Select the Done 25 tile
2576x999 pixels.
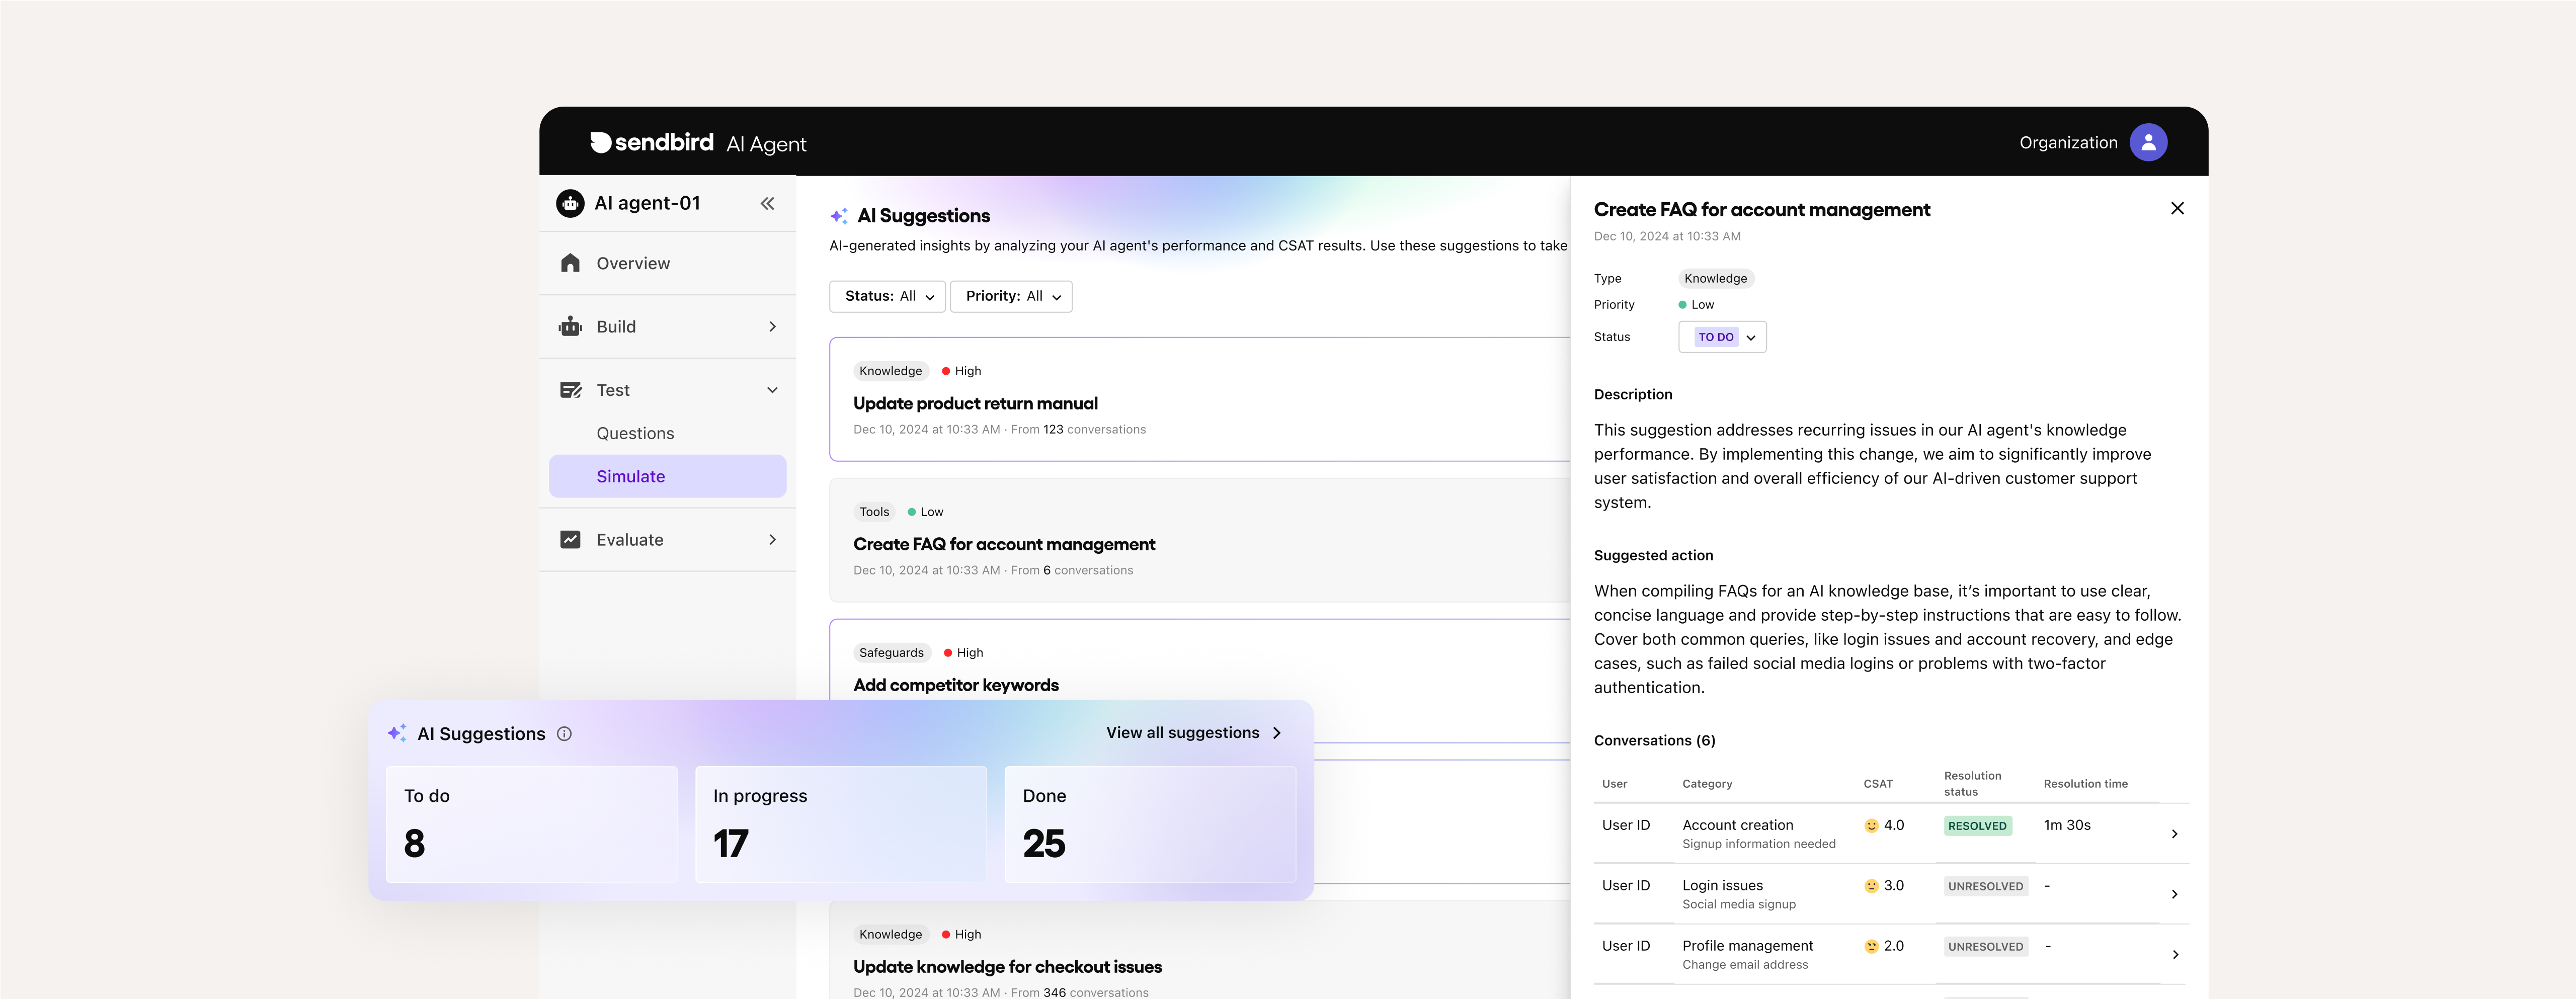tap(1150, 824)
